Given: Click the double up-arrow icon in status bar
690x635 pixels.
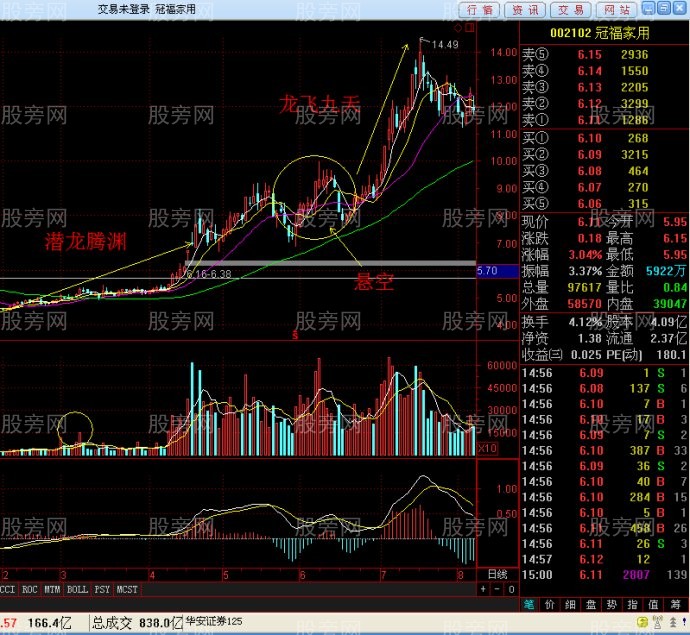Looking at the screenshot, I should (x=673, y=622).
